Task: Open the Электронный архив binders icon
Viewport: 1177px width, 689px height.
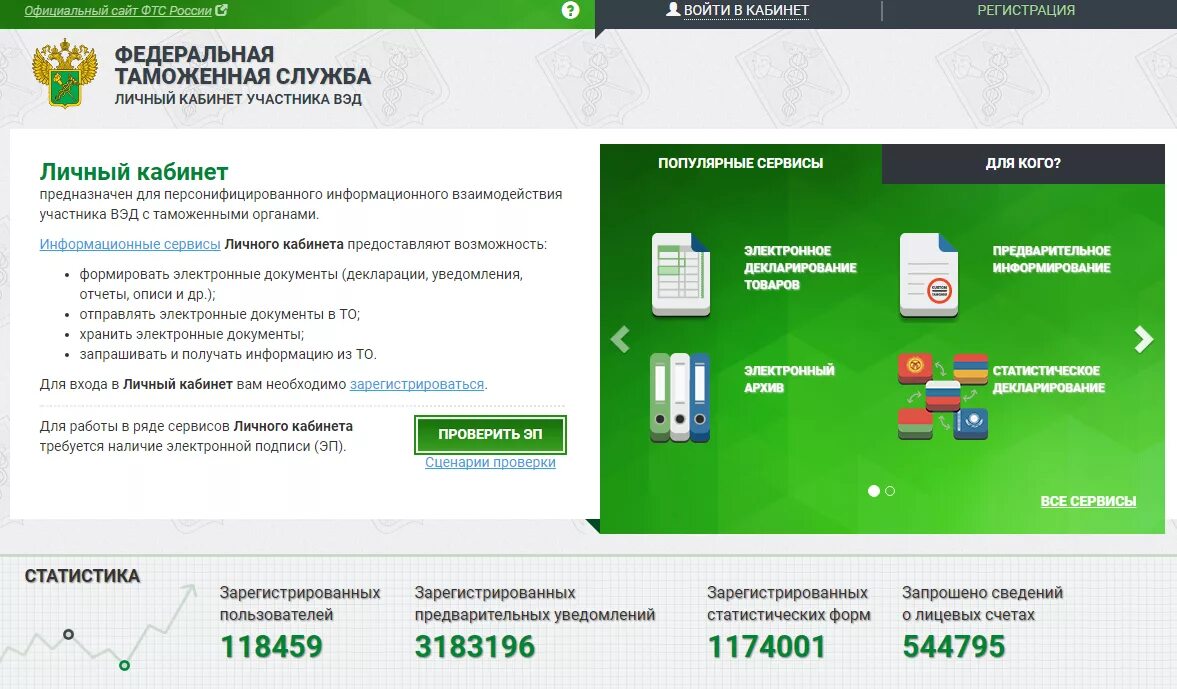Action: (x=680, y=397)
